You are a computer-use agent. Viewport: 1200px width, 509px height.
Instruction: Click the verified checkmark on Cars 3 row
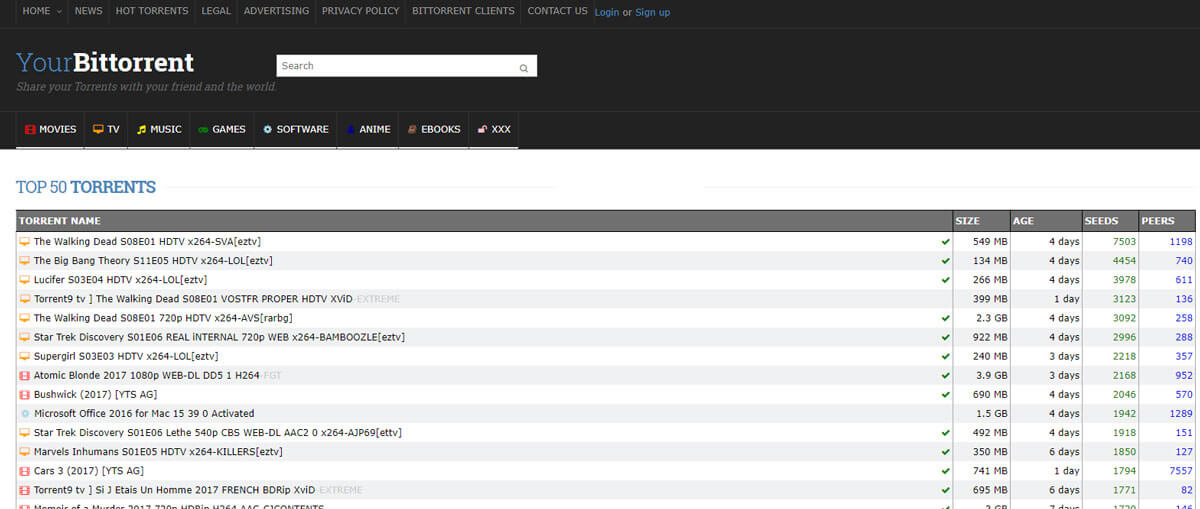[945, 471]
